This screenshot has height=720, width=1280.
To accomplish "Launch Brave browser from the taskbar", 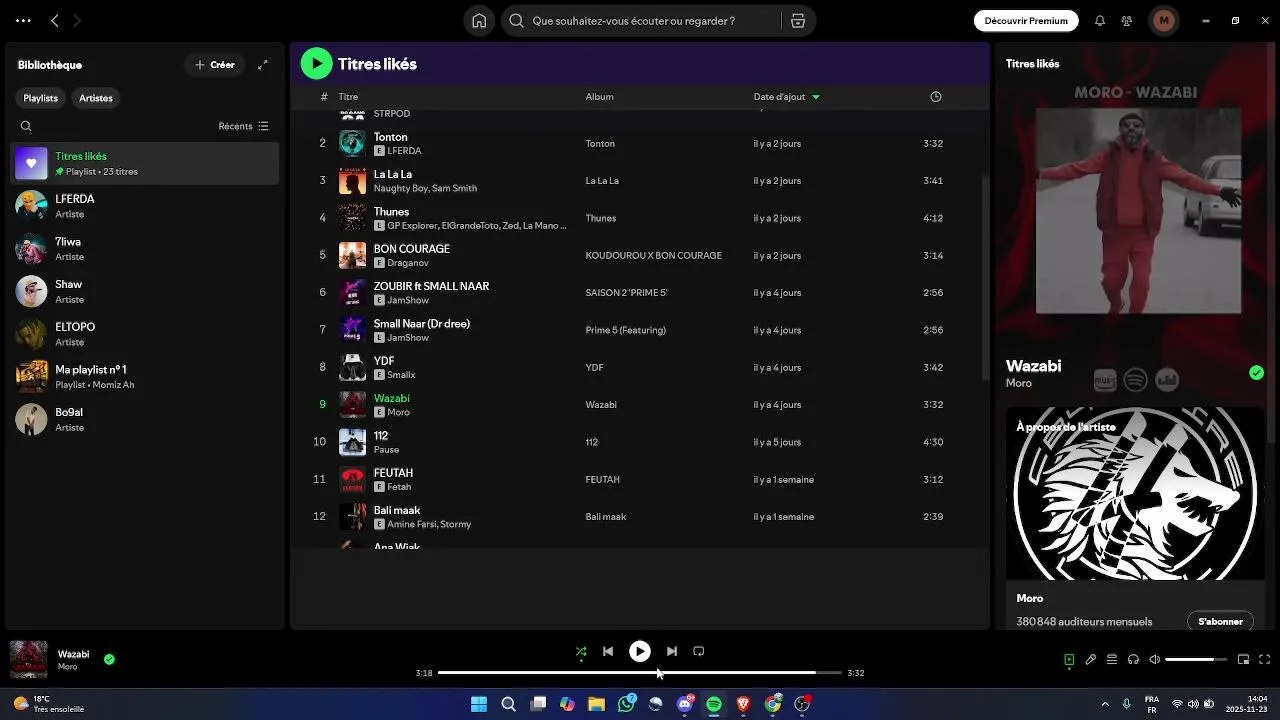I will [x=743, y=704].
